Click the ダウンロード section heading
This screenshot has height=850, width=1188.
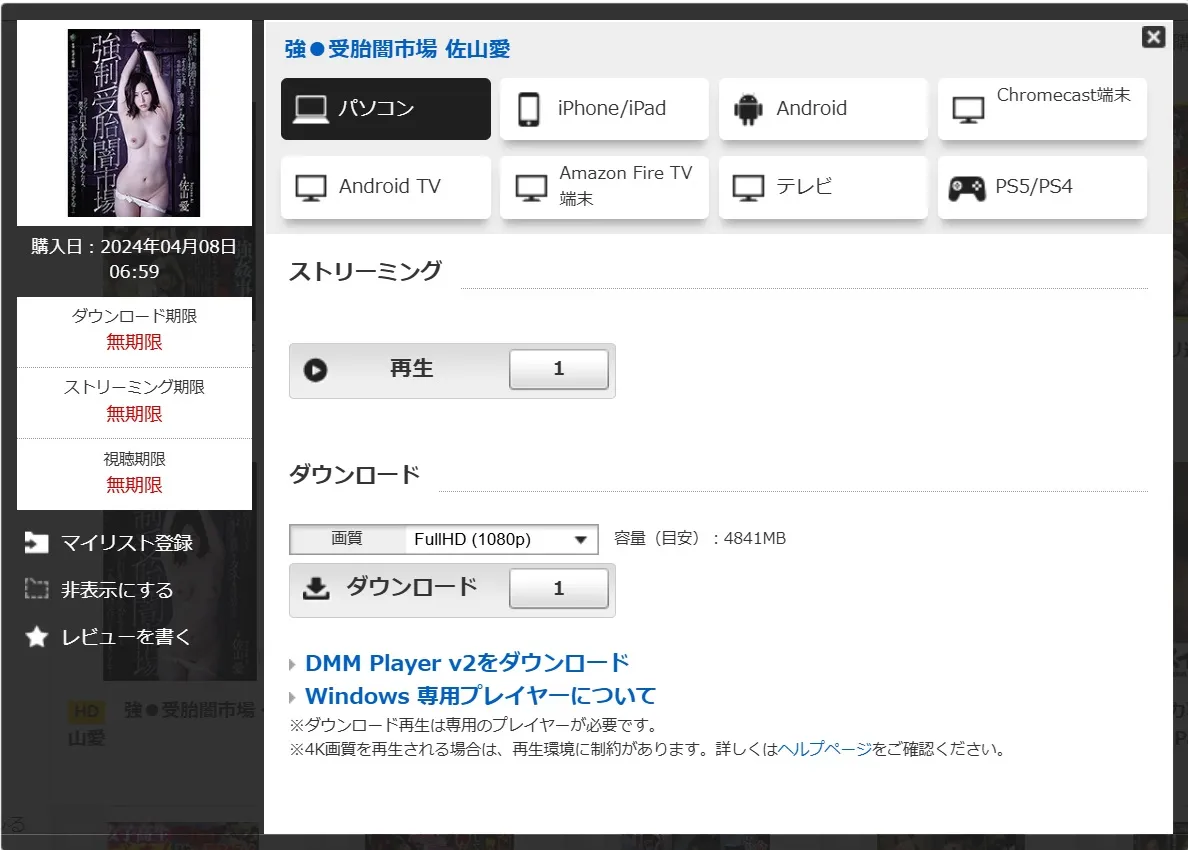coord(355,475)
